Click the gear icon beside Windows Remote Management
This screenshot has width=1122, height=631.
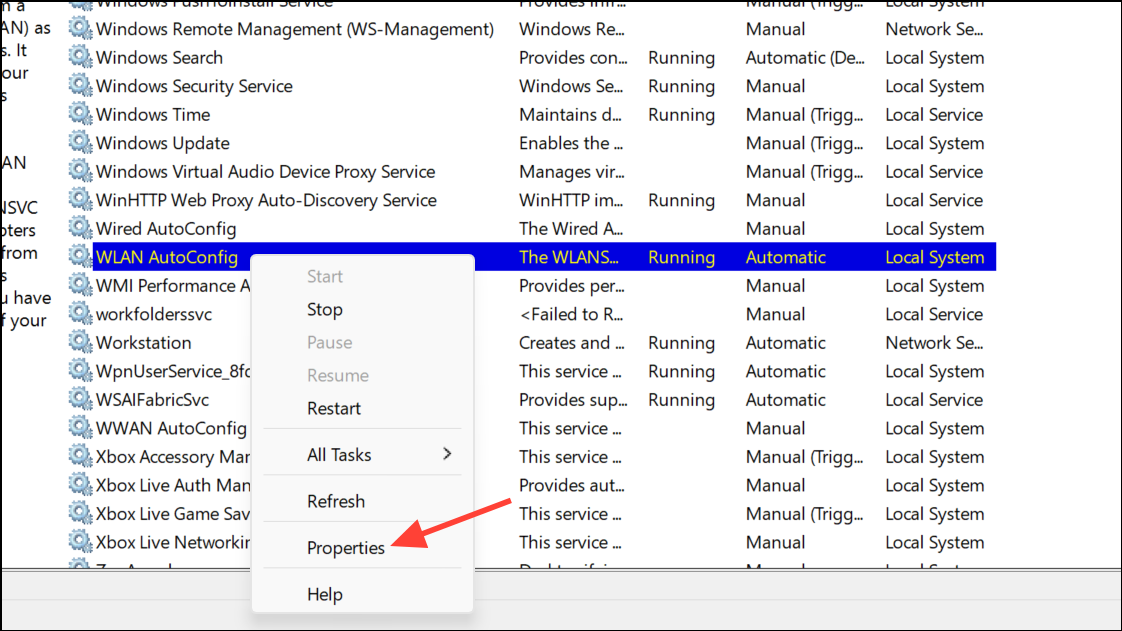(x=80, y=29)
